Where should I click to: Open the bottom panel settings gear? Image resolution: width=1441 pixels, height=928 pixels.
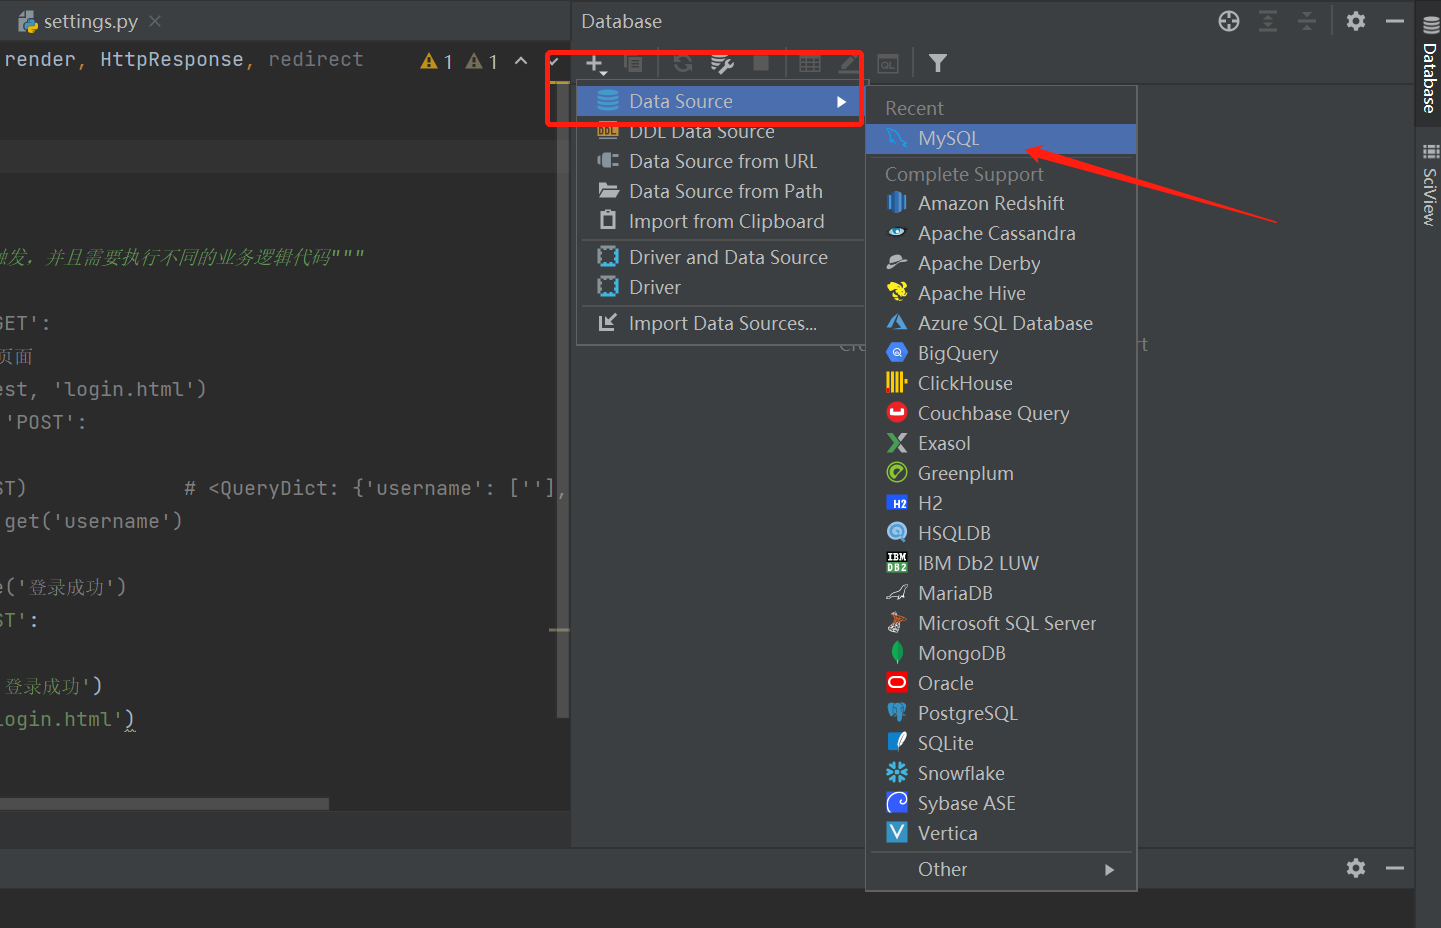[x=1356, y=868]
